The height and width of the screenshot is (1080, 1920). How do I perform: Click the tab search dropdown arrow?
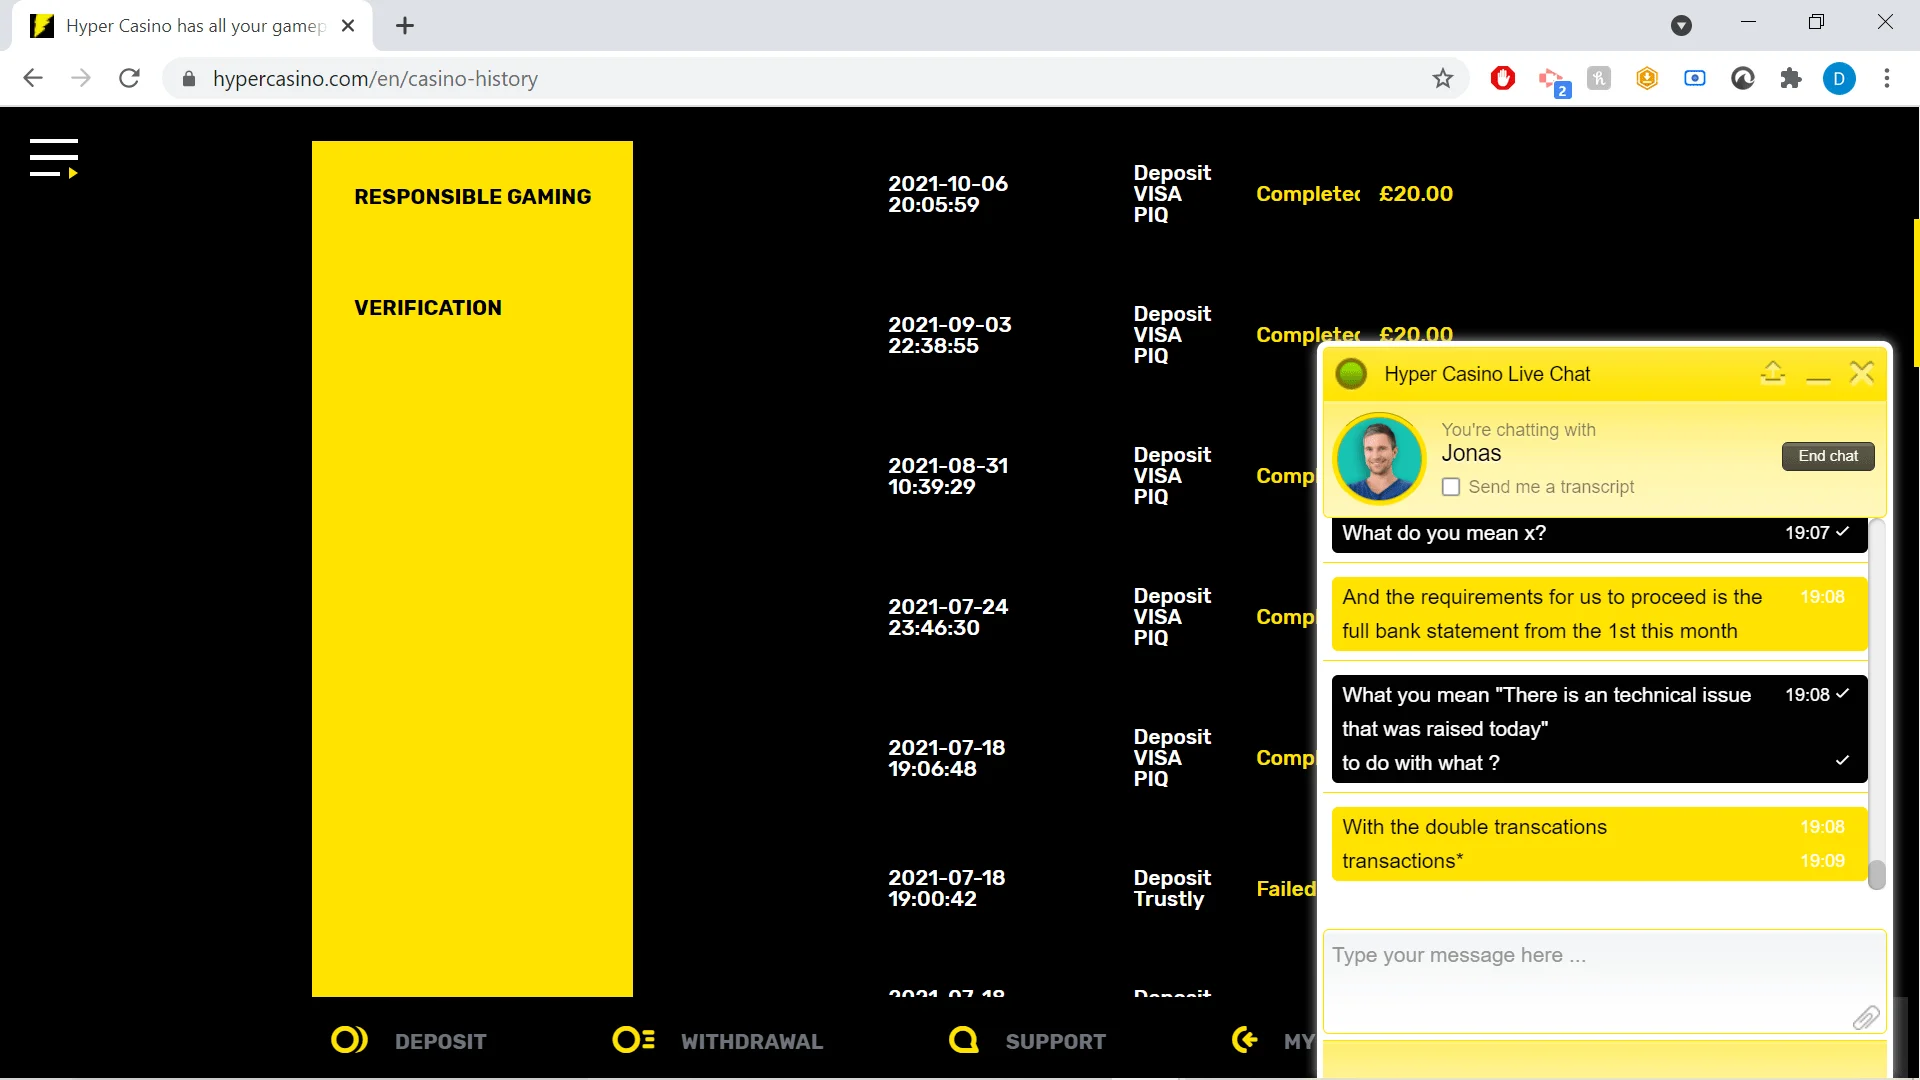pos(1682,26)
